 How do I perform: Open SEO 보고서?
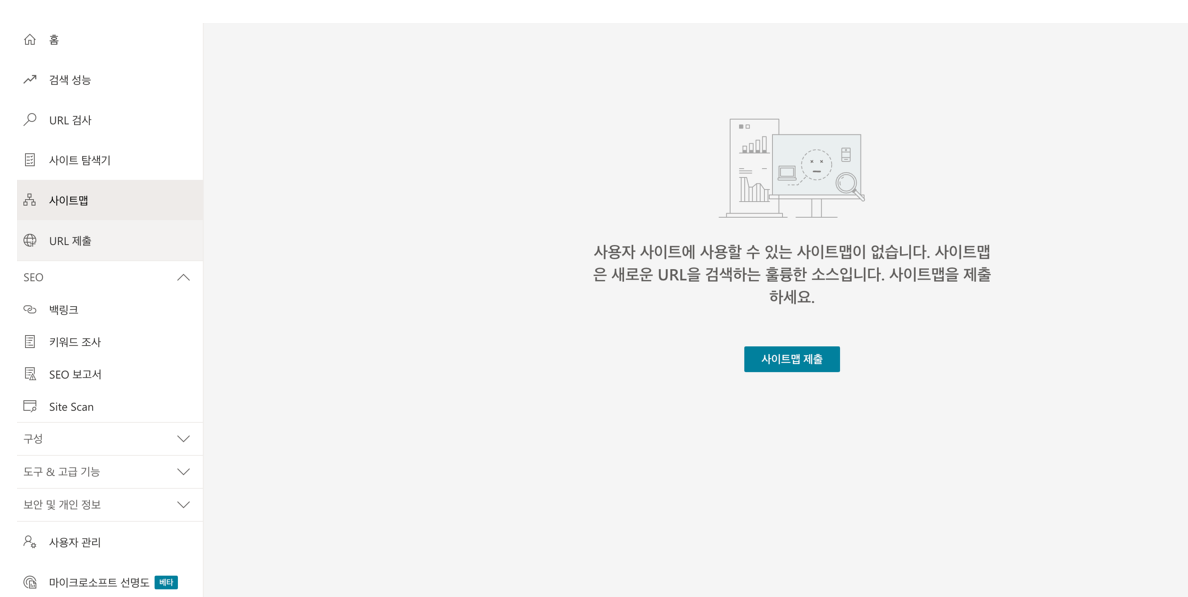point(110,374)
